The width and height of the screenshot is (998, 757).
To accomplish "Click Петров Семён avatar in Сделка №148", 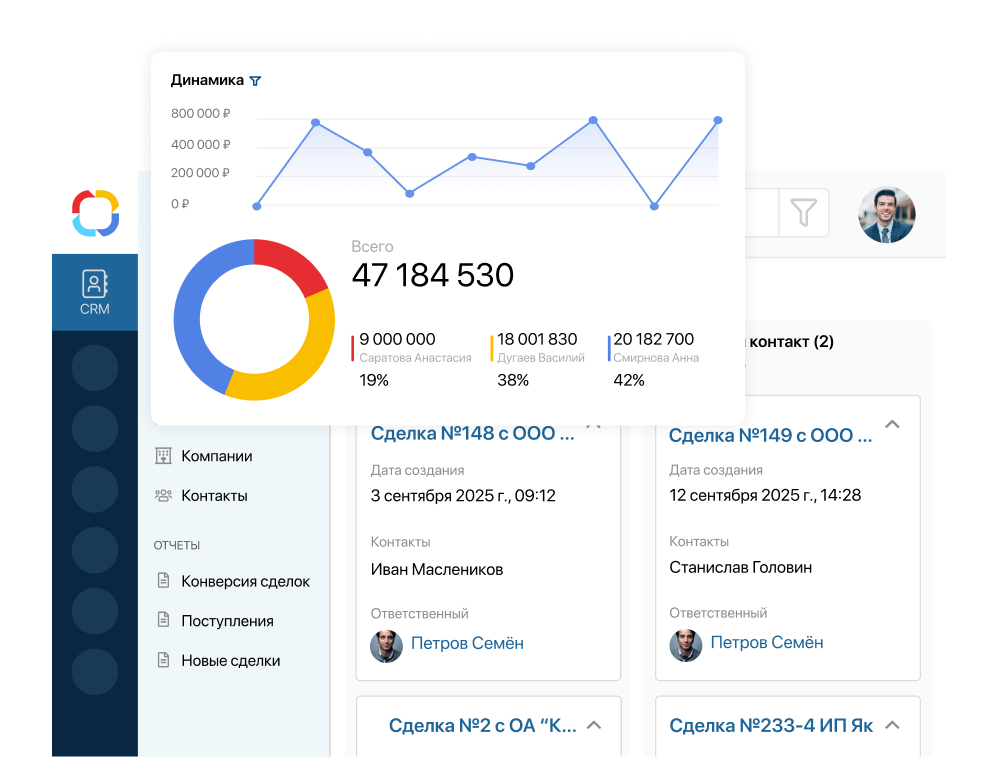I will point(386,645).
